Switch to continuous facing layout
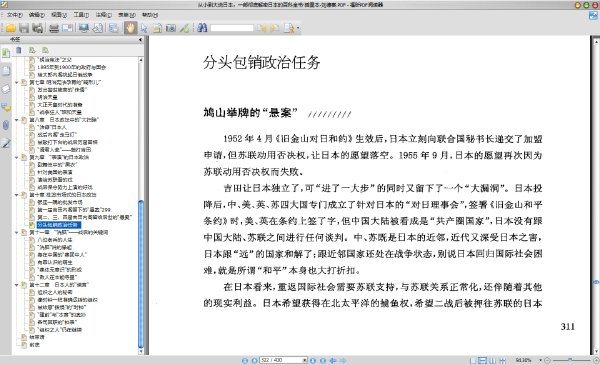 tap(503, 360)
